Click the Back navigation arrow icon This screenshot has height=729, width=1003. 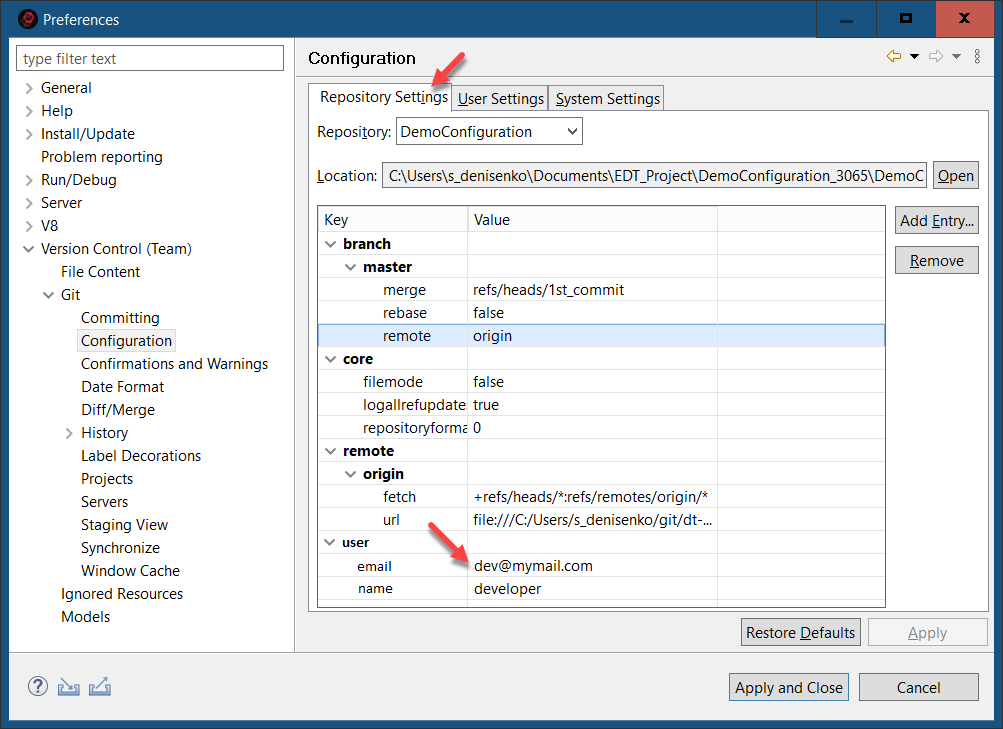click(x=894, y=57)
